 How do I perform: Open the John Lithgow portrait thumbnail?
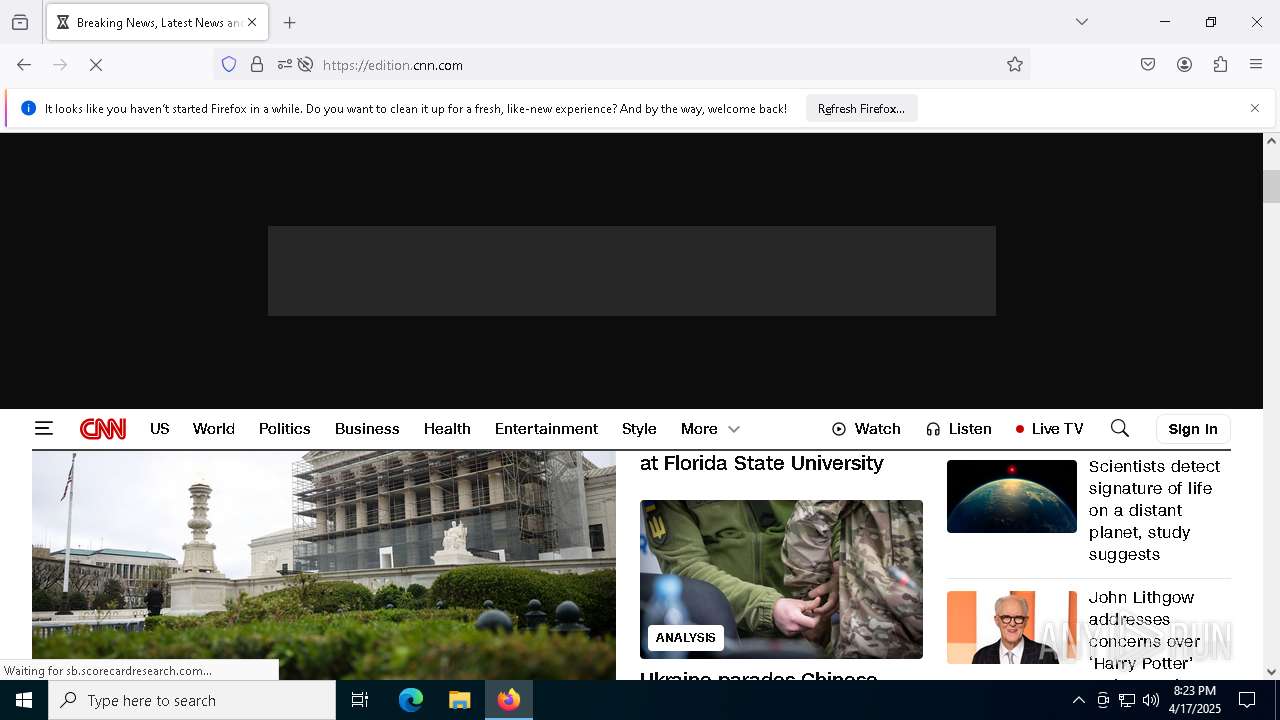coord(1012,627)
